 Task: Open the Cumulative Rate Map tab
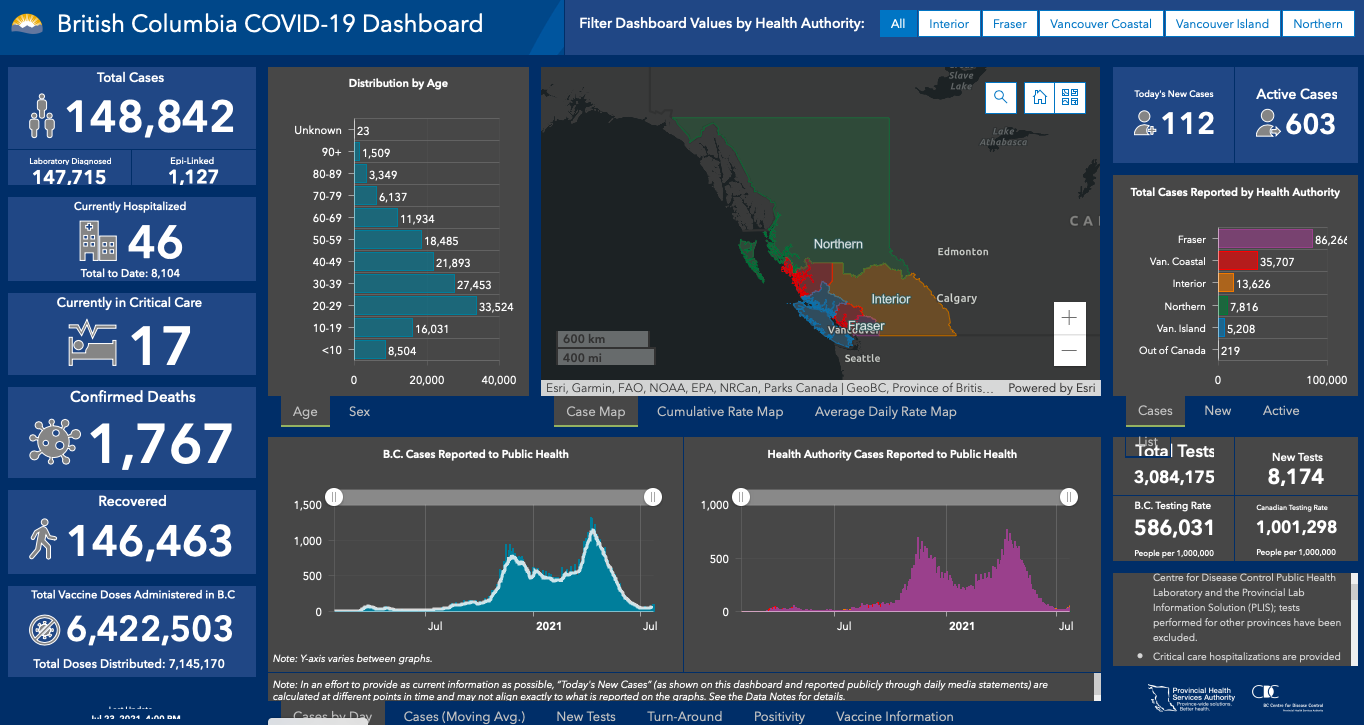720,411
